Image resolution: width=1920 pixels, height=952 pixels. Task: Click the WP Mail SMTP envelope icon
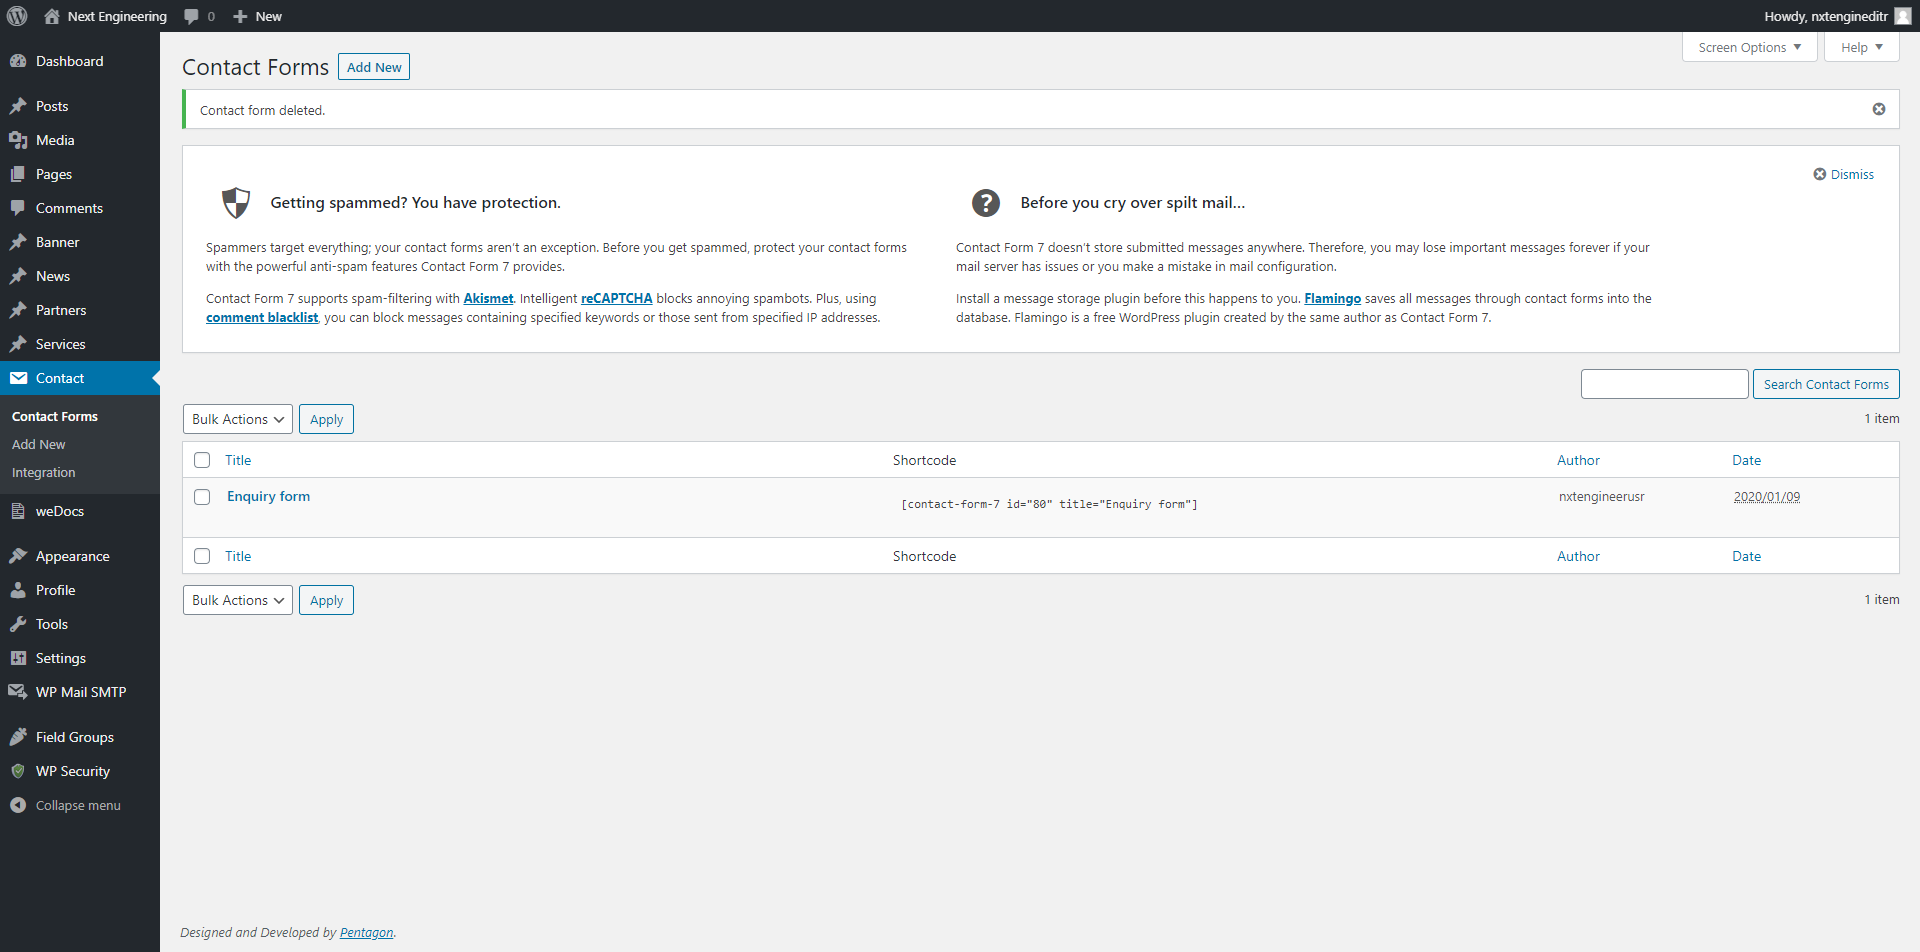pyautogui.click(x=18, y=692)
